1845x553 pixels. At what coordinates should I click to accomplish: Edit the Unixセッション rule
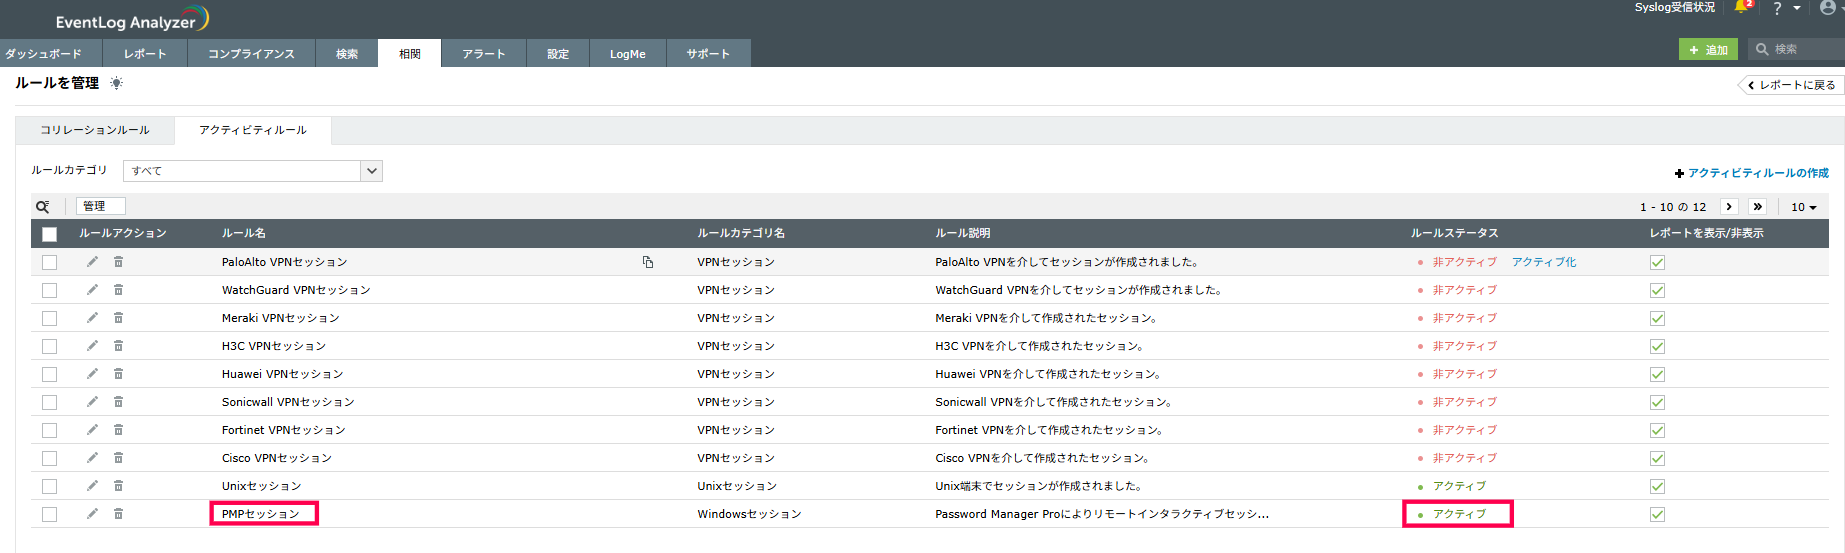[92, 485]
